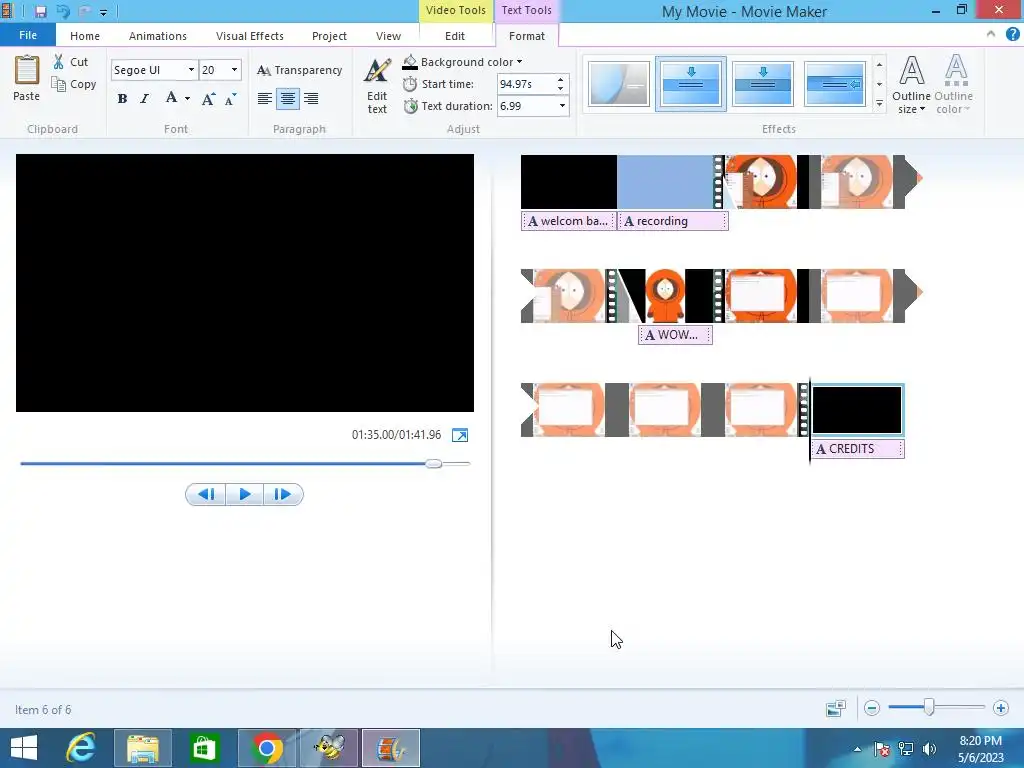Select the 'recording' caption
The image size is (1024, 768).
[x=673, y=221]
